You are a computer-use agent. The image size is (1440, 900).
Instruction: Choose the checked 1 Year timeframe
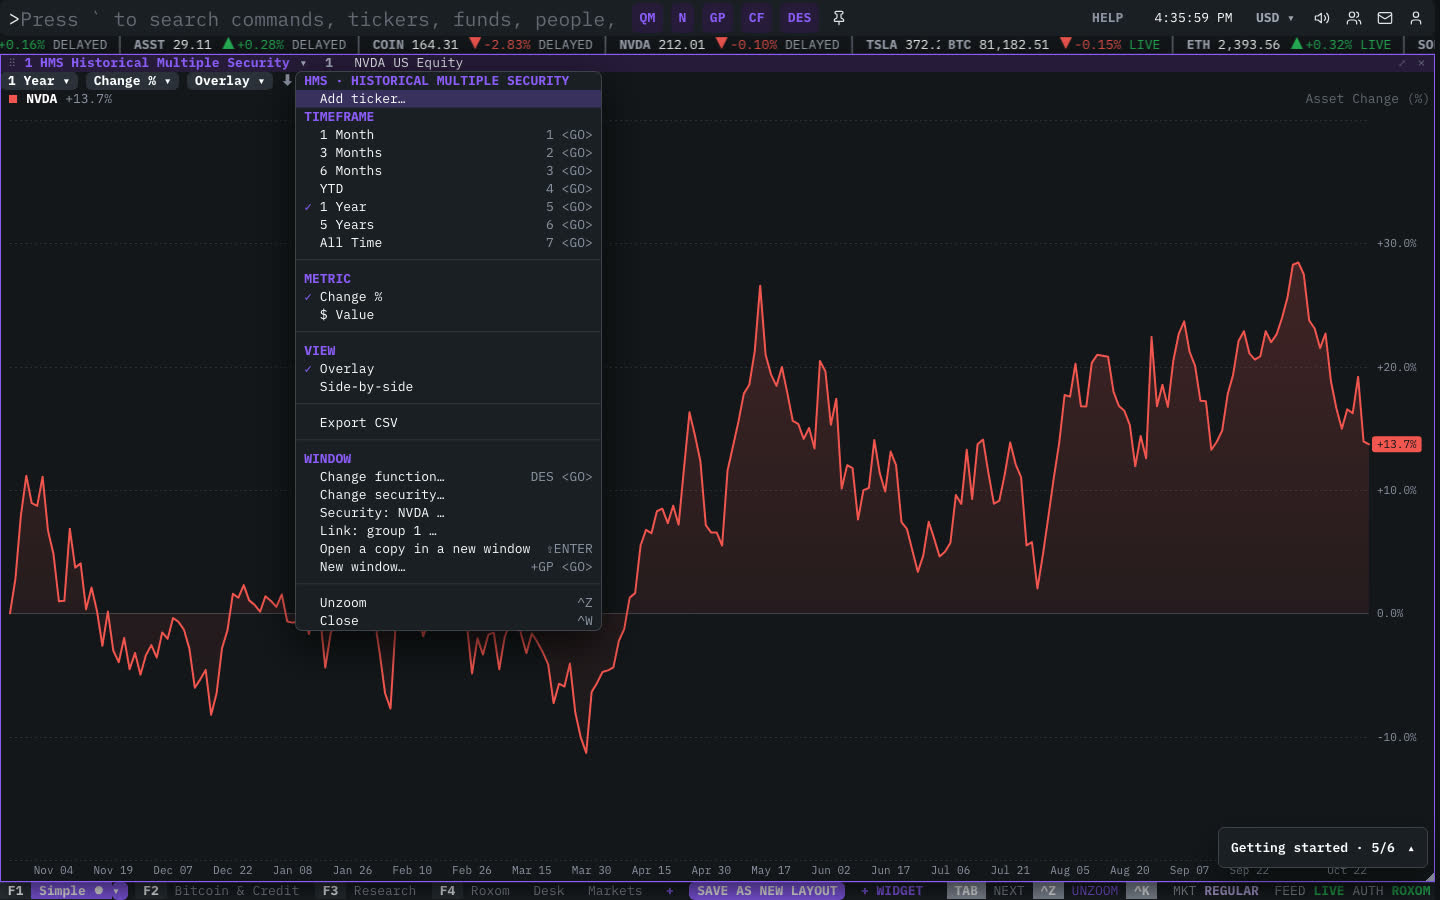[x=448, y=207]
